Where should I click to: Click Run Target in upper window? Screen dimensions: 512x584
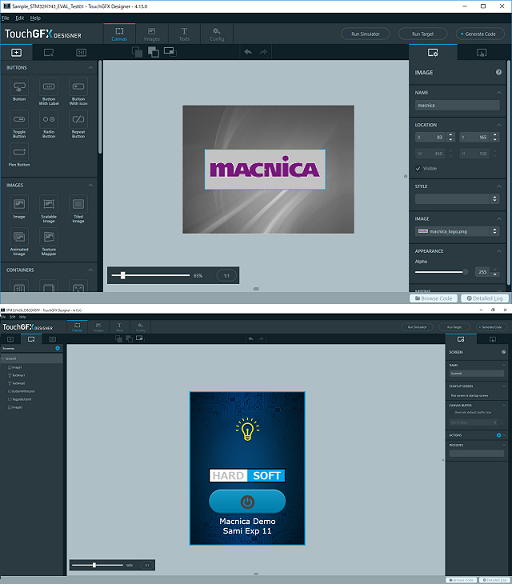click(423, 34)
